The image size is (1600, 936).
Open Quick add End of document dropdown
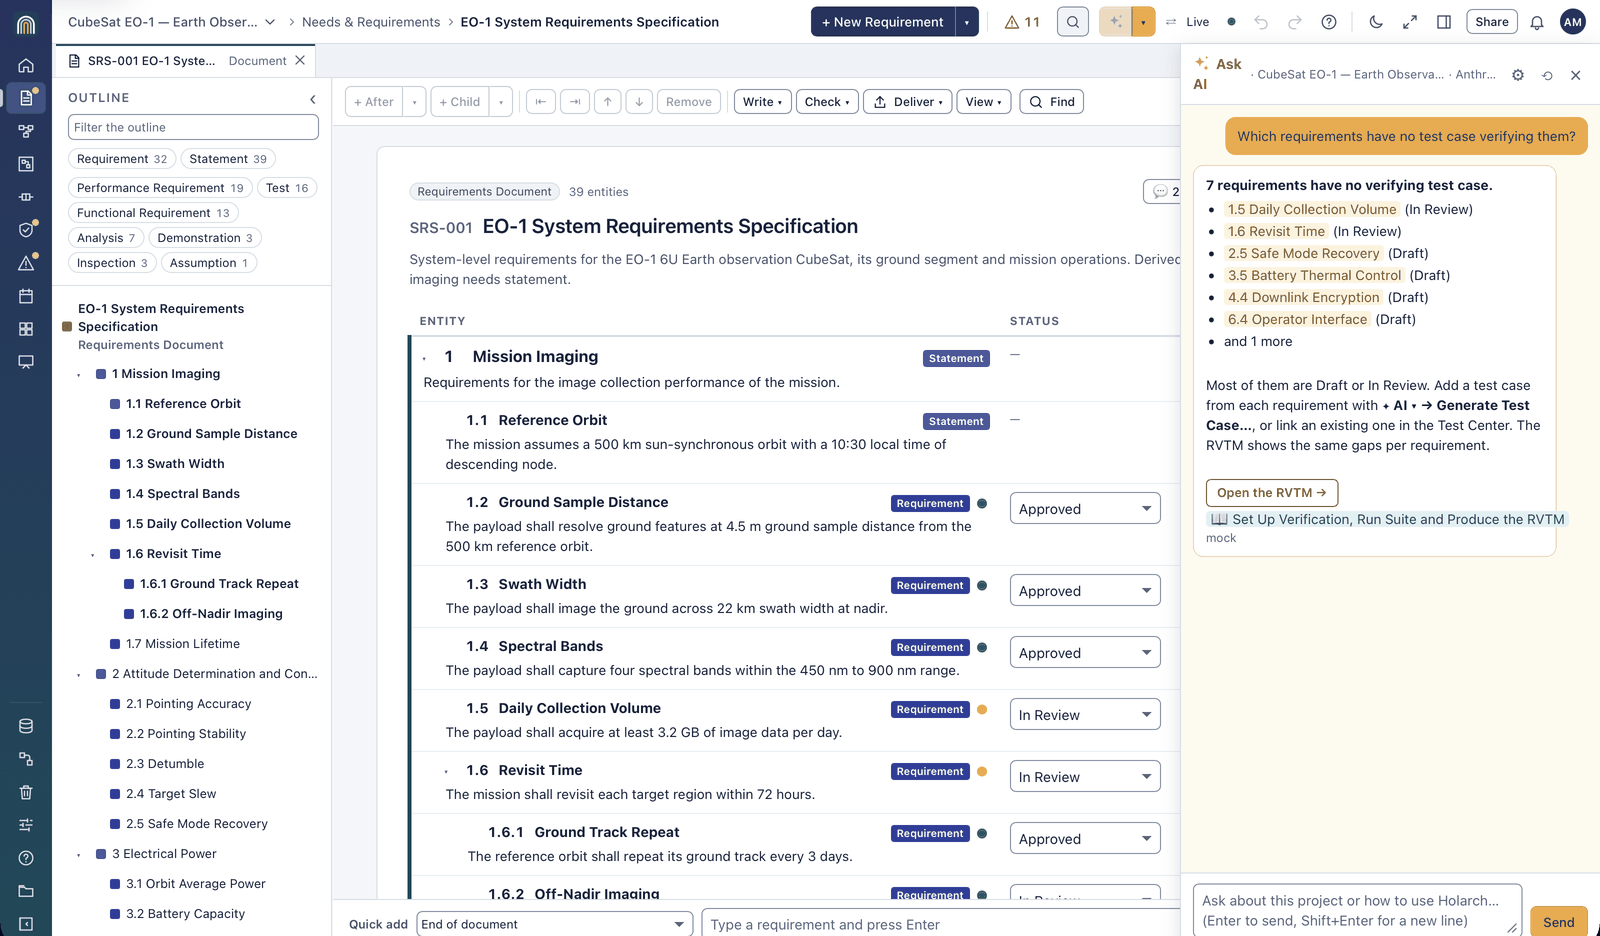tap(555, 924)
